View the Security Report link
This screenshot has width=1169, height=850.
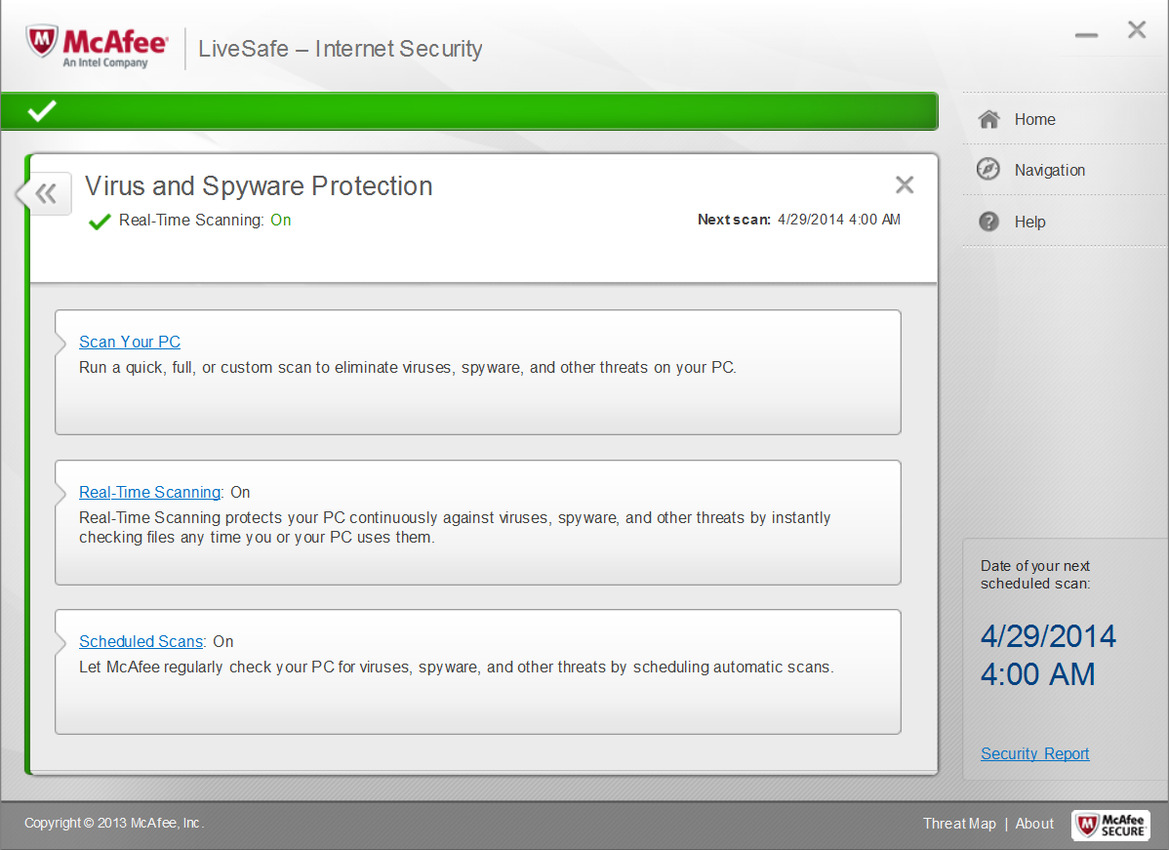1035,754
